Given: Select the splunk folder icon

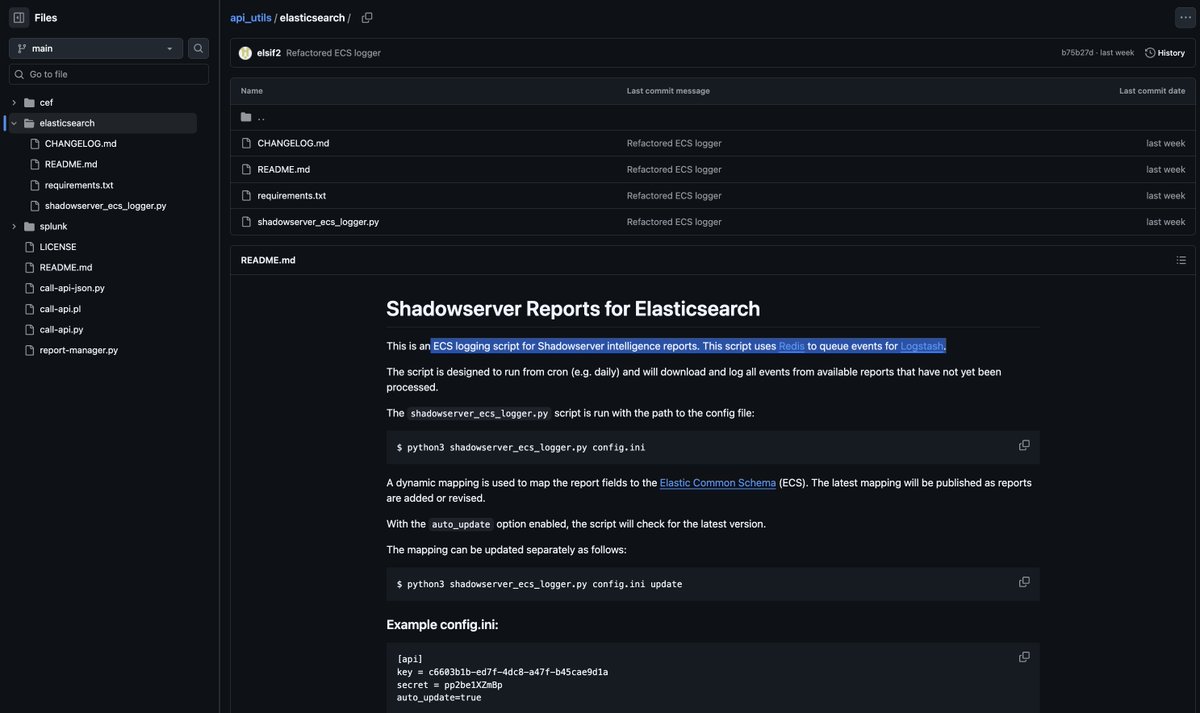Looking at the screenshot, I should pos(27,225).
